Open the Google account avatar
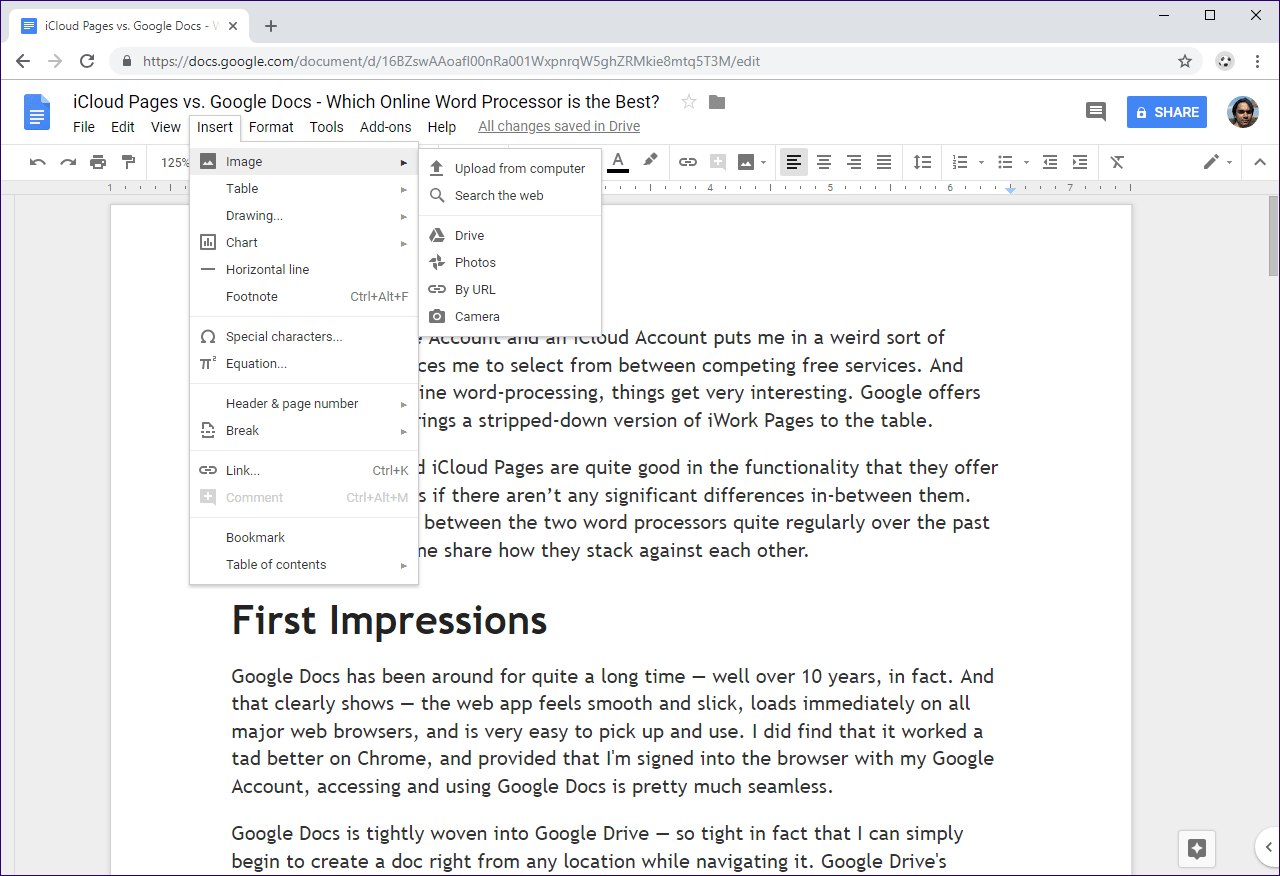Image resolution: width=1280 pixels, height=876 pixels. (1243, 112)
